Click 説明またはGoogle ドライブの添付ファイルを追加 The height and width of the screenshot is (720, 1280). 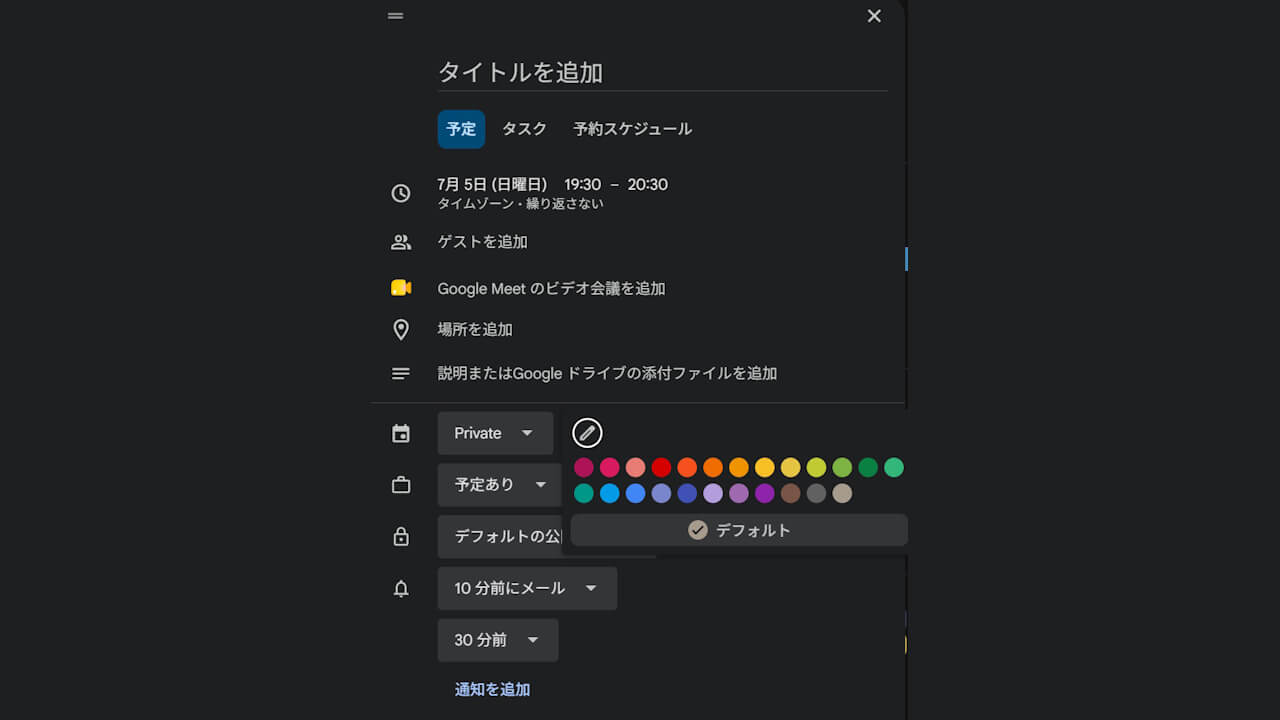click(607, 373)
